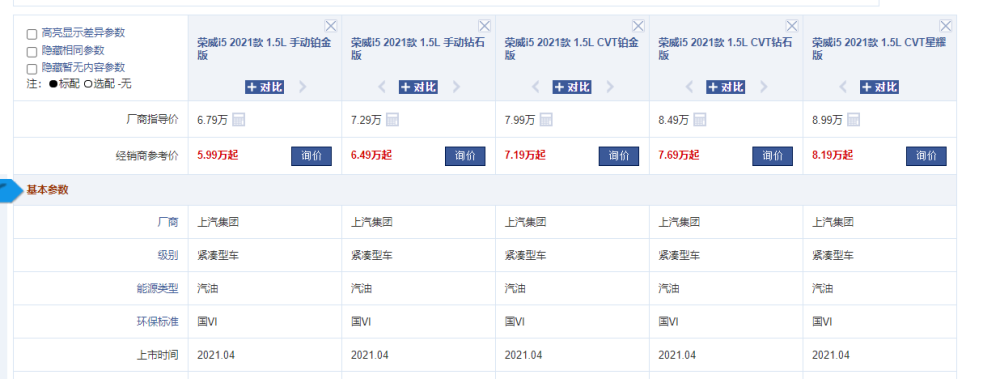
Task: Select guide price 6.79万 value
Action: pyautogui.click(x=212, y=120)
